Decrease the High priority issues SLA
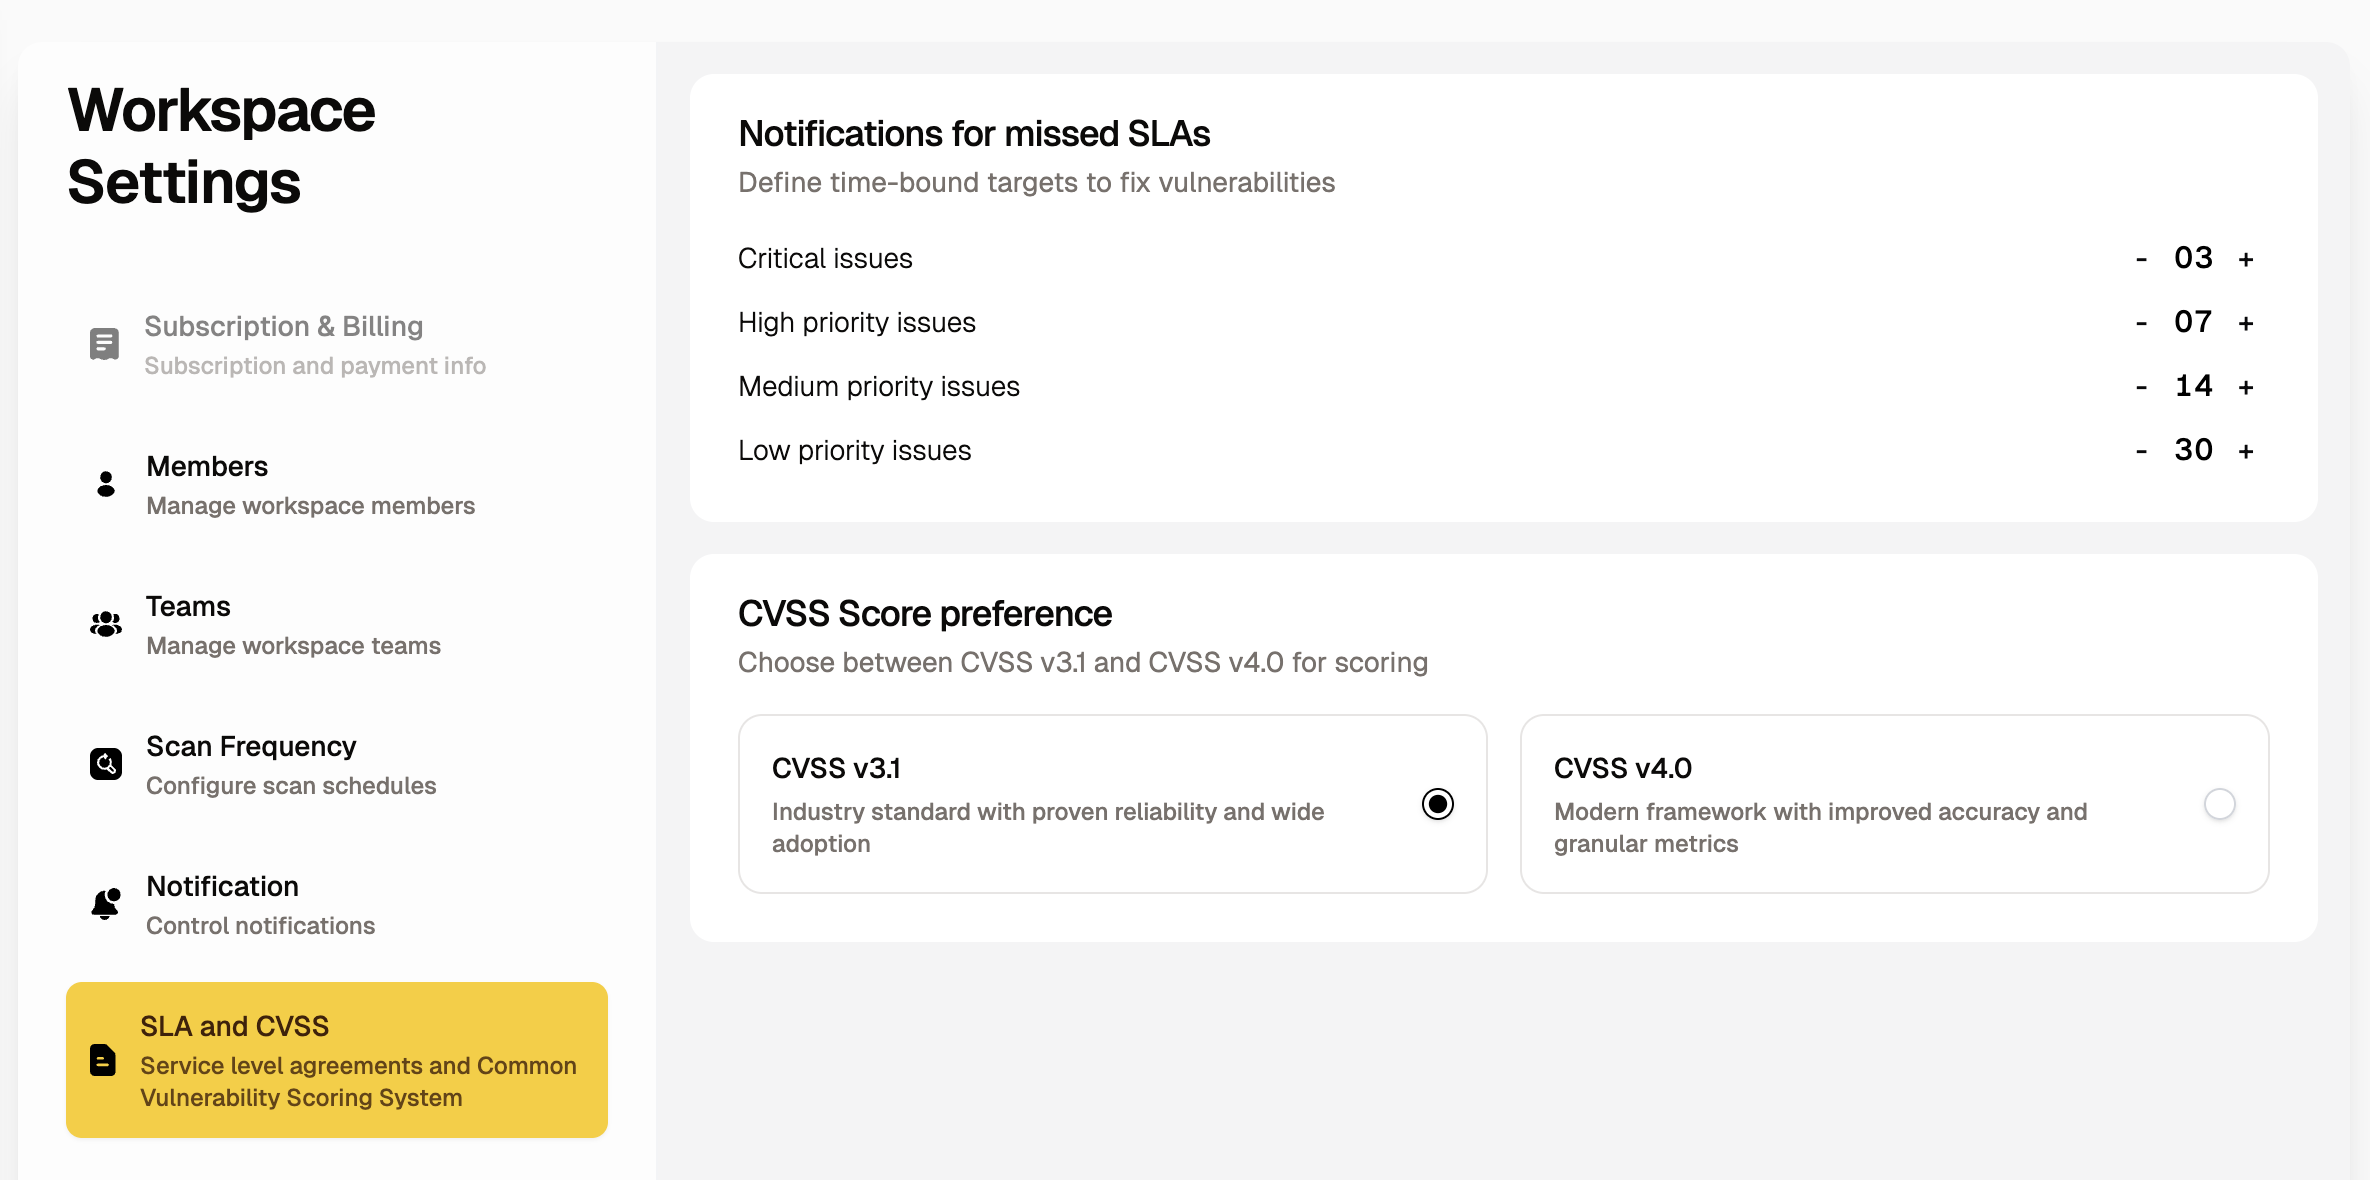Screen dimensions: 2370x1180 [2140, 322]
